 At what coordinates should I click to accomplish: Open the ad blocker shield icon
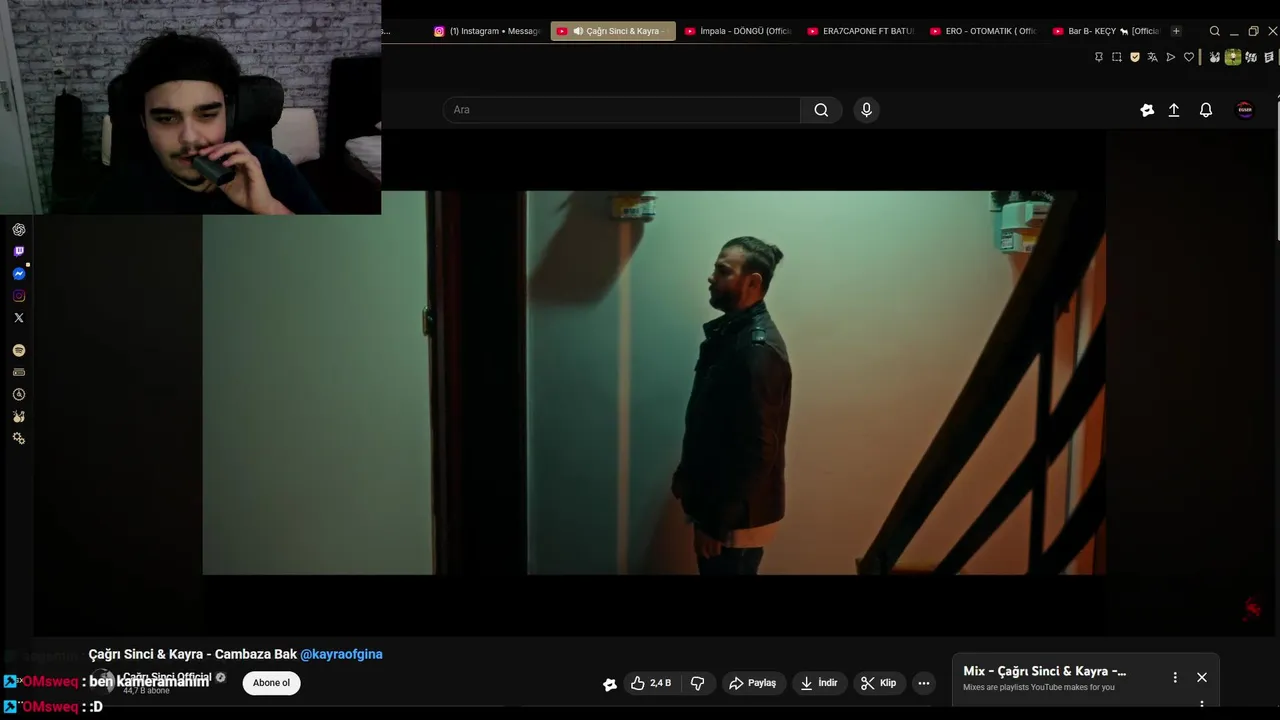(1135, 57)
